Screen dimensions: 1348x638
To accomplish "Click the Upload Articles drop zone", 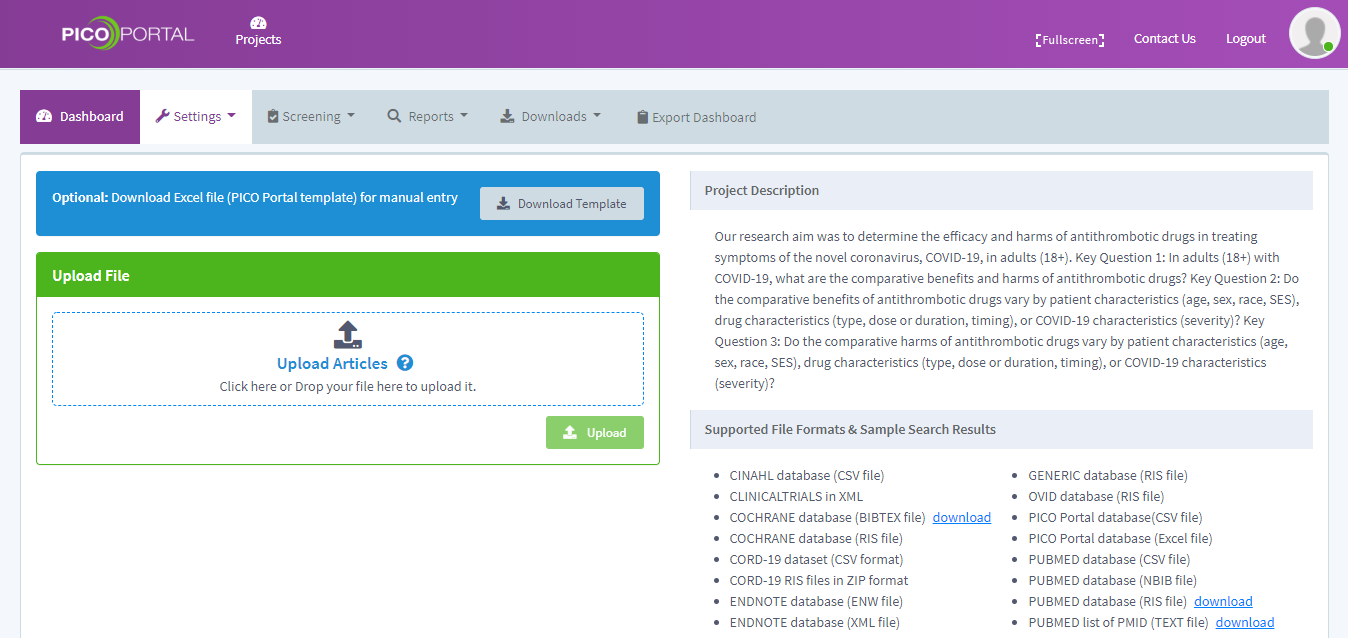I will [348, 359].
